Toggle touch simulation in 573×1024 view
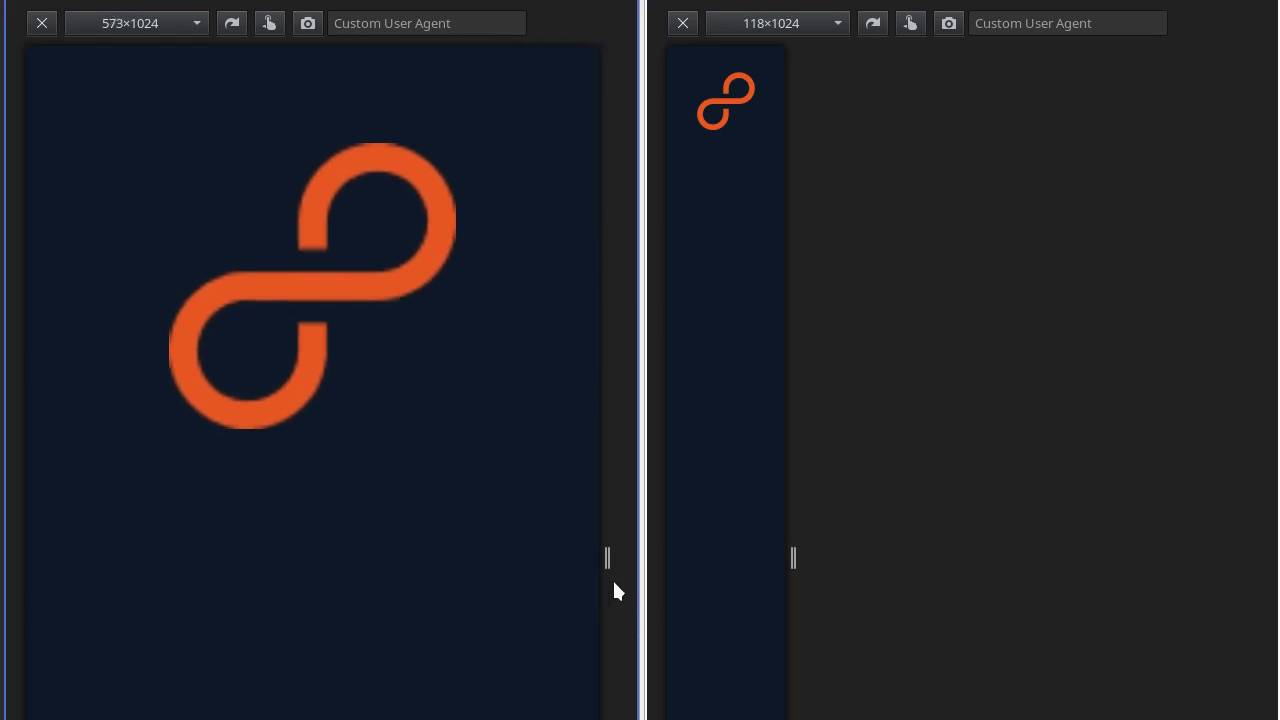 (269, 23)
